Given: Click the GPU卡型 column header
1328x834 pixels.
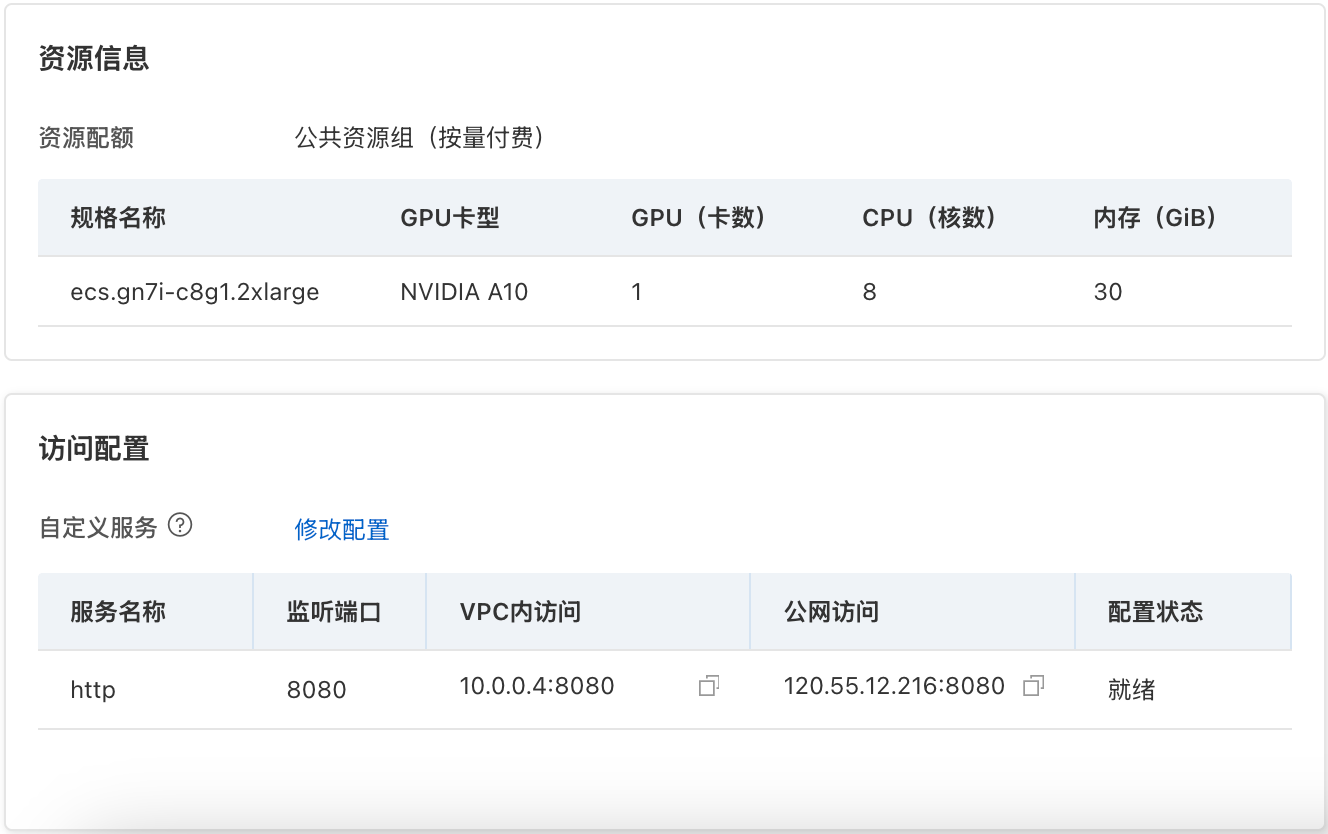Looking at the screenshot, I should pos(450,218).
